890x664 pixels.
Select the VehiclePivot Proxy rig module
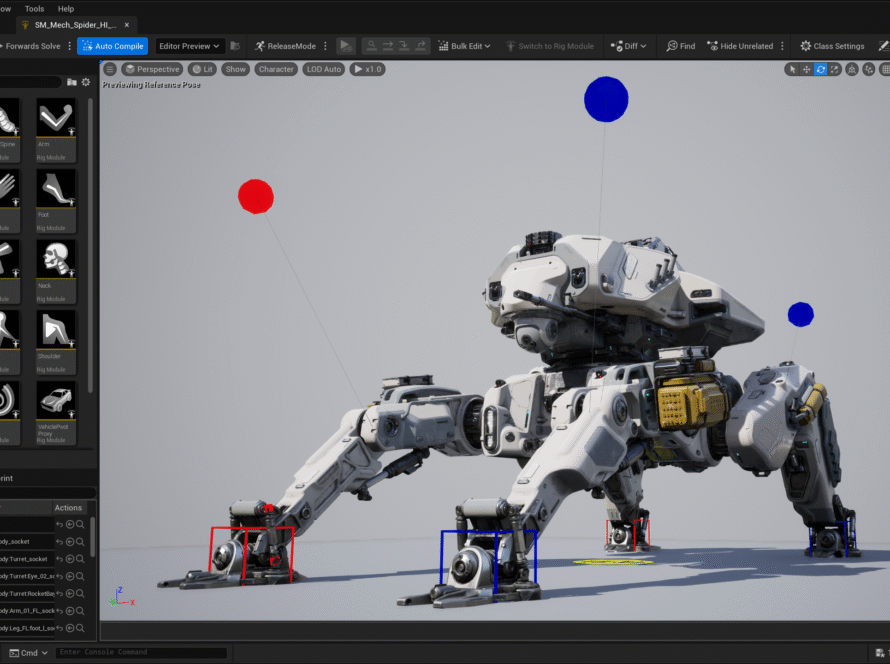point(56,401)
